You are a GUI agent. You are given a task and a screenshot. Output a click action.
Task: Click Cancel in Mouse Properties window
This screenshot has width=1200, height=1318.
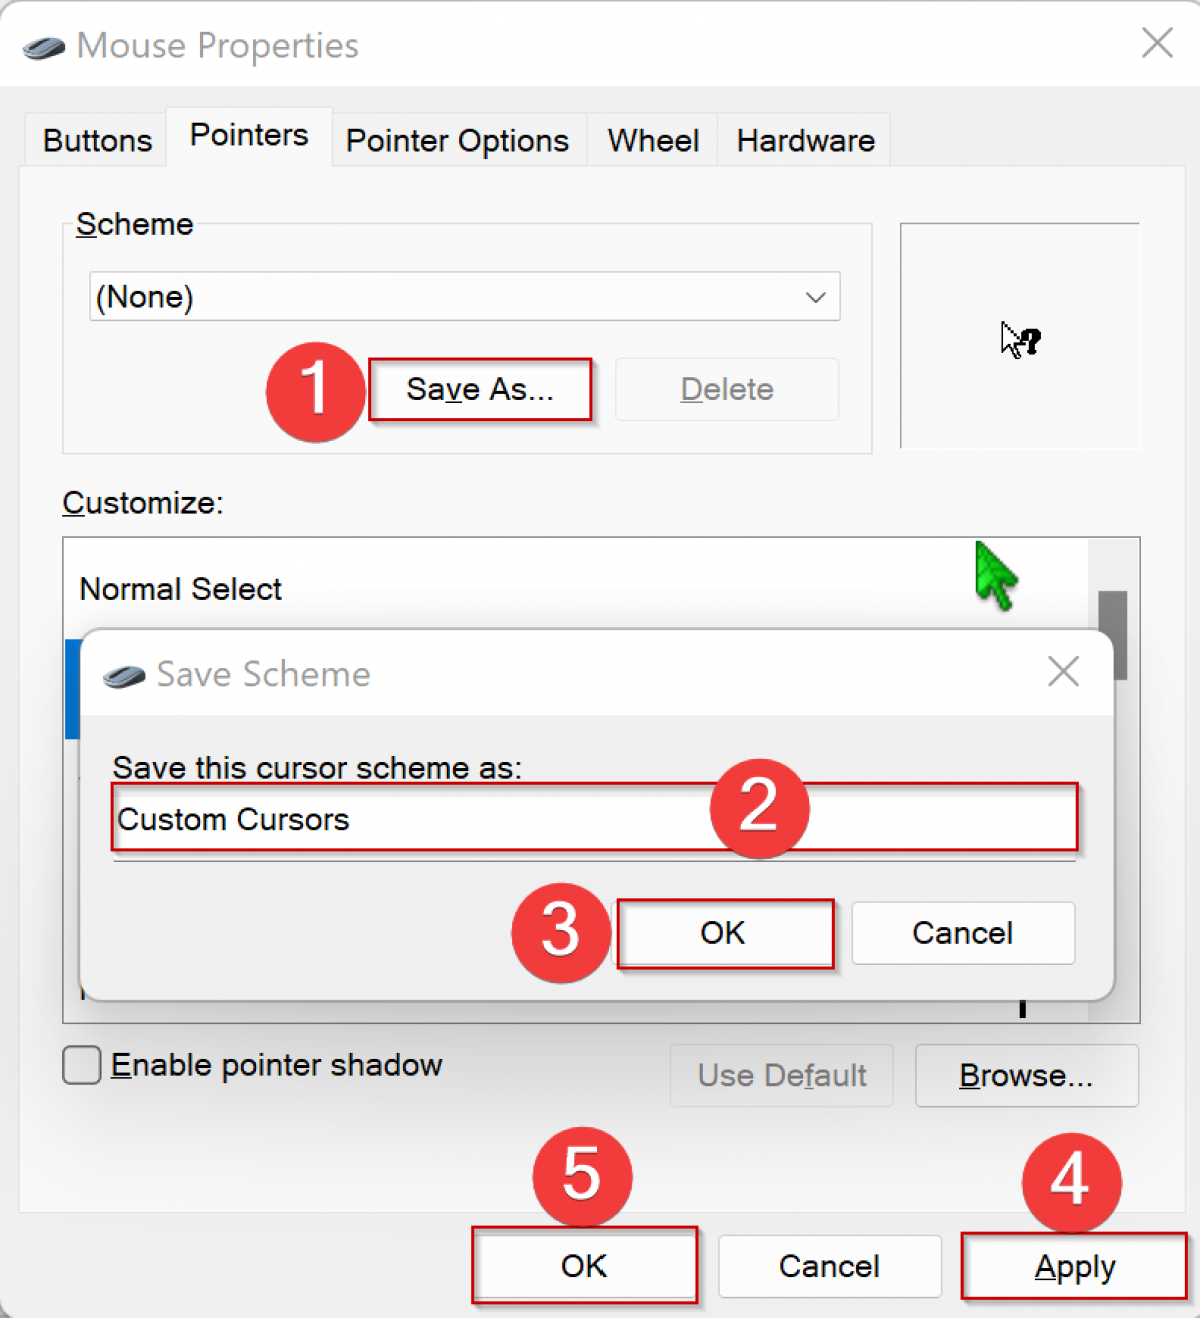tap(830, 1266)
